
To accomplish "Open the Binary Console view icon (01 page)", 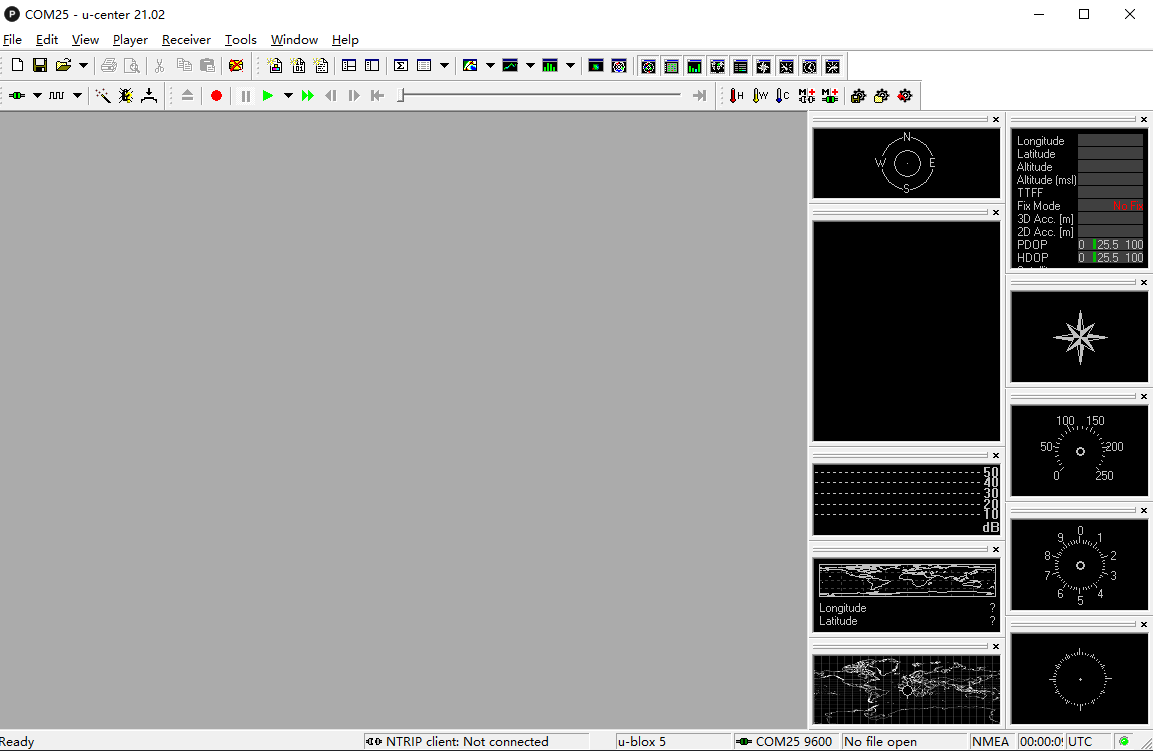I will click(x=299, y=65).
